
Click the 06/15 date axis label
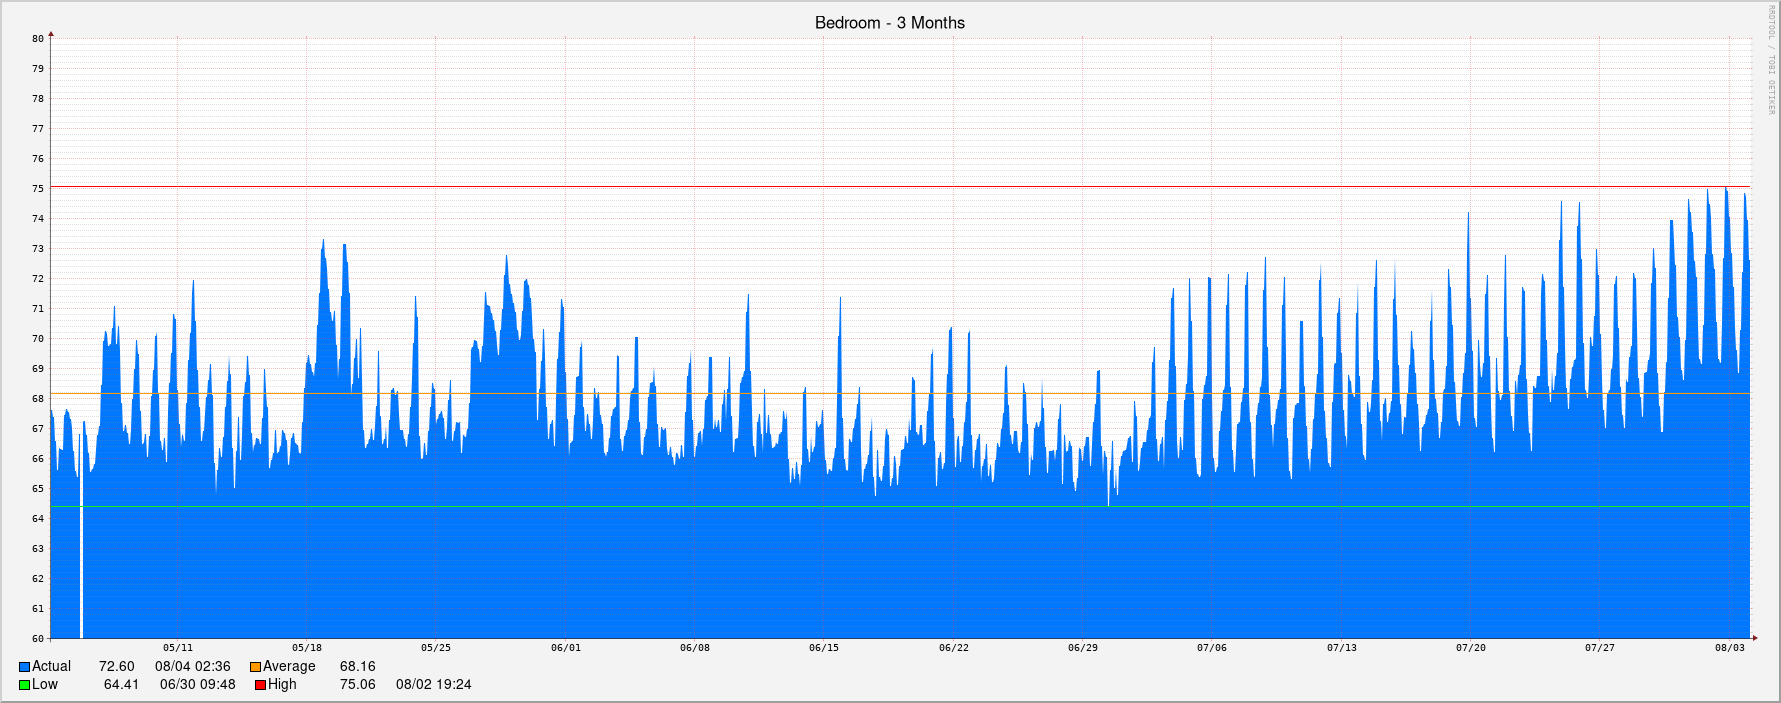coord(824,648)
